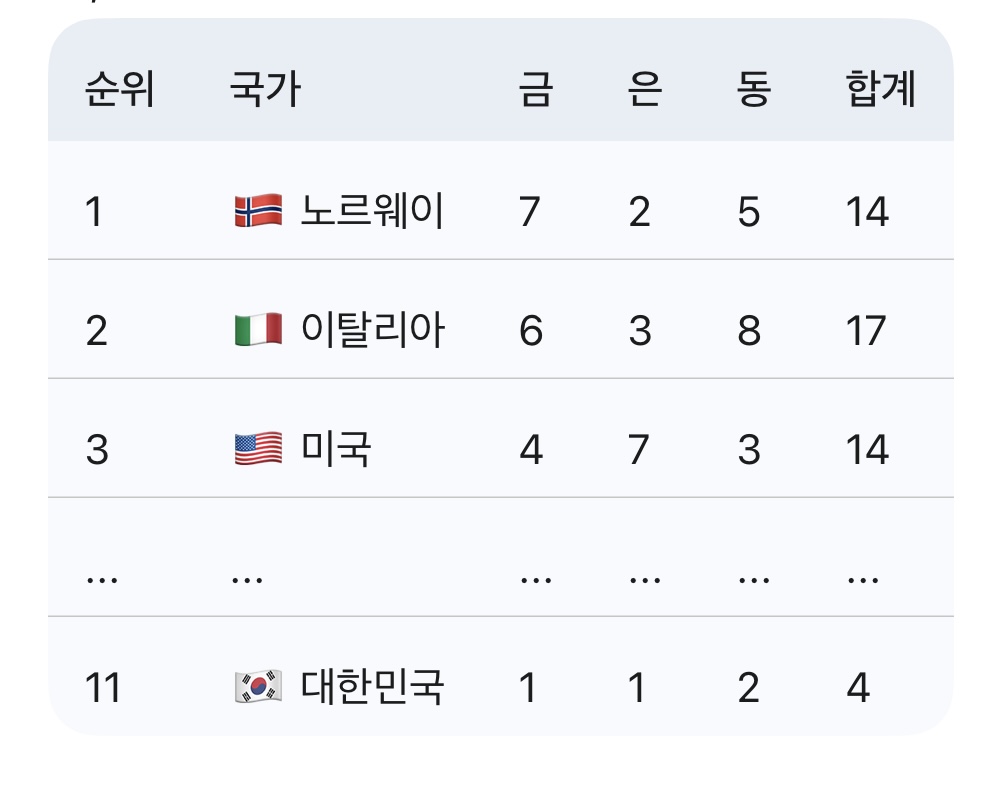This screenshot has width=990, height=797.
Task: Click the United States flag icon
Action: (x=258, y=449)
